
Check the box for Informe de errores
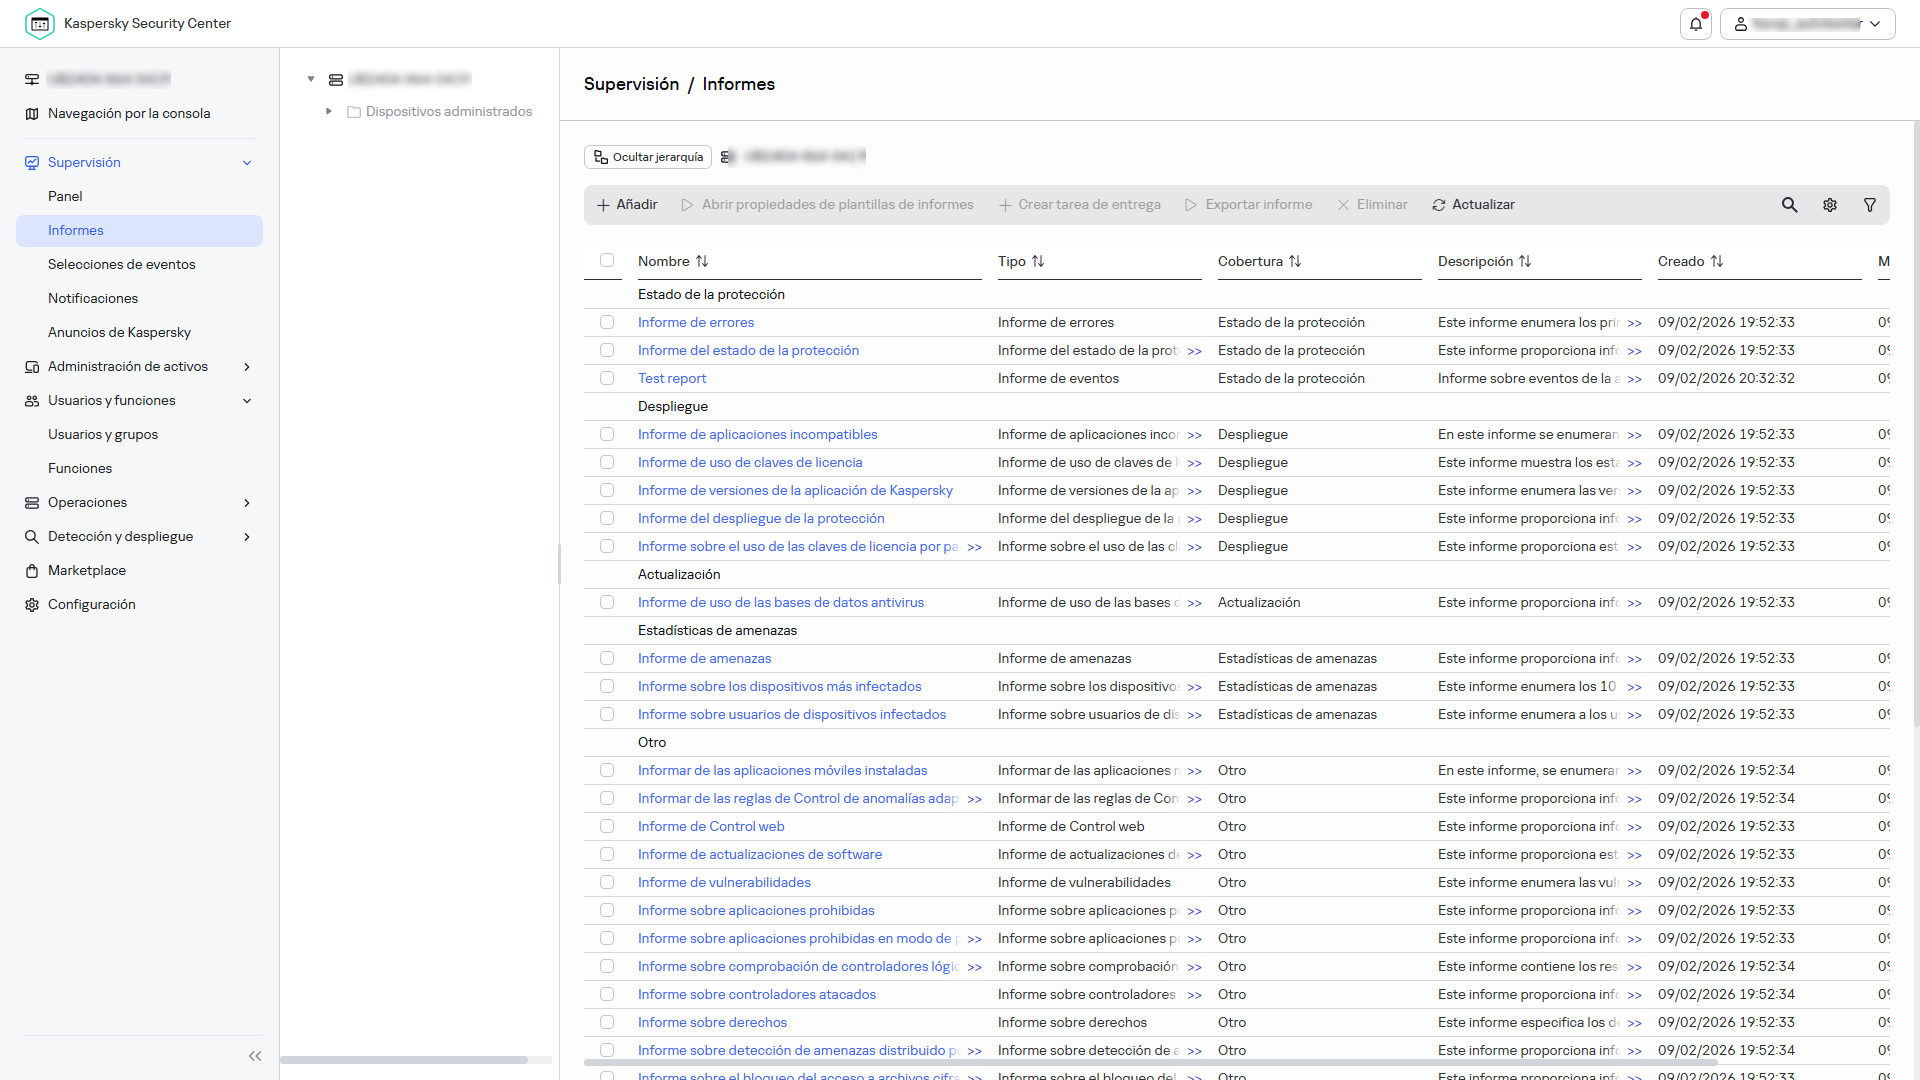(x=607, y=322)
